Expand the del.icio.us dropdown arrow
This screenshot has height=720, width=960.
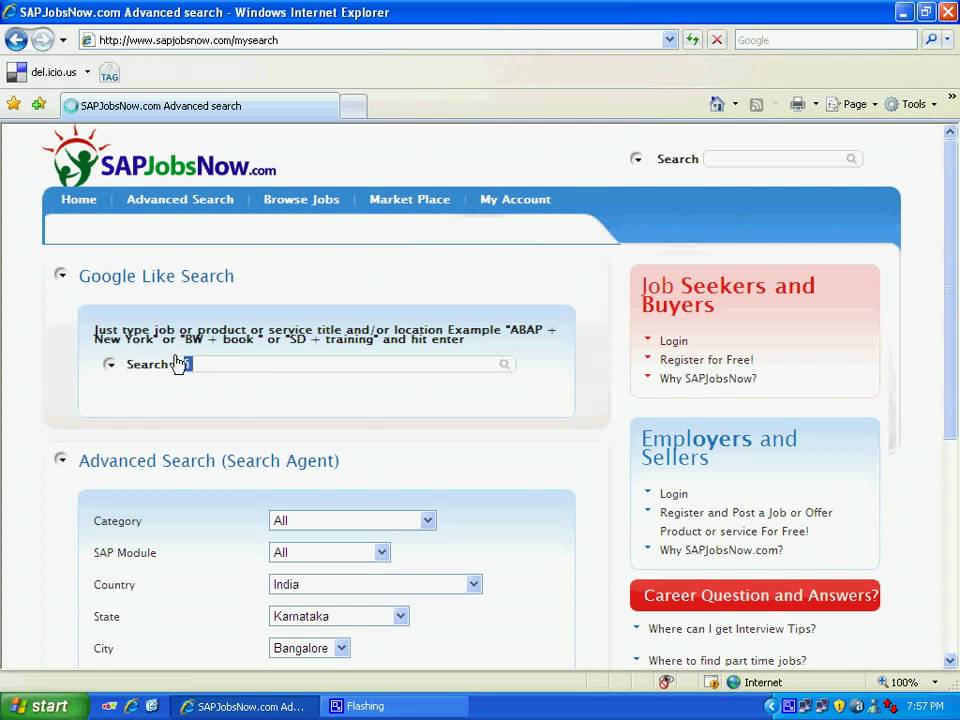[x=87, y=72]
